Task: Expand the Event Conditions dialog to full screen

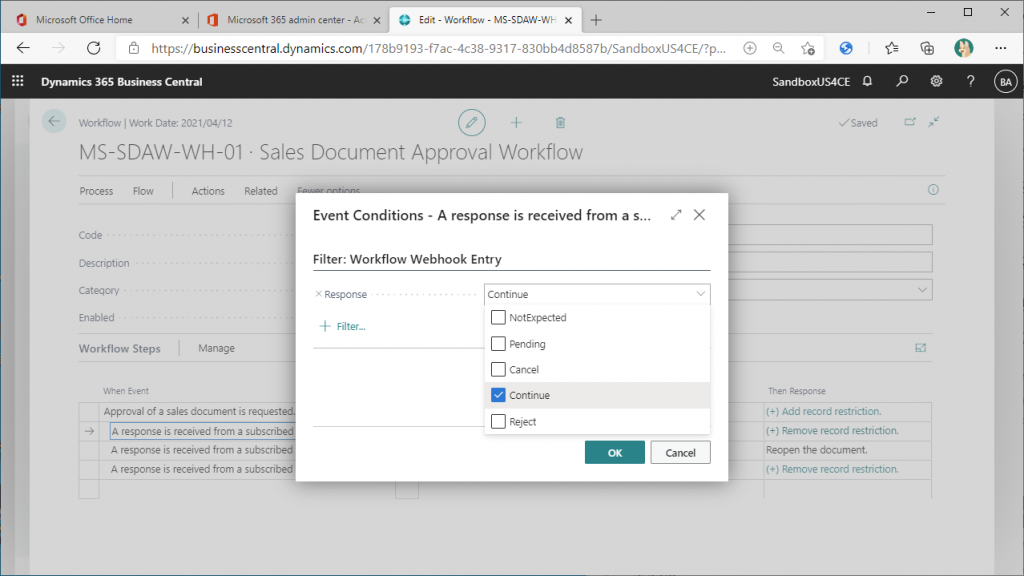Action: tap(676, 215)
